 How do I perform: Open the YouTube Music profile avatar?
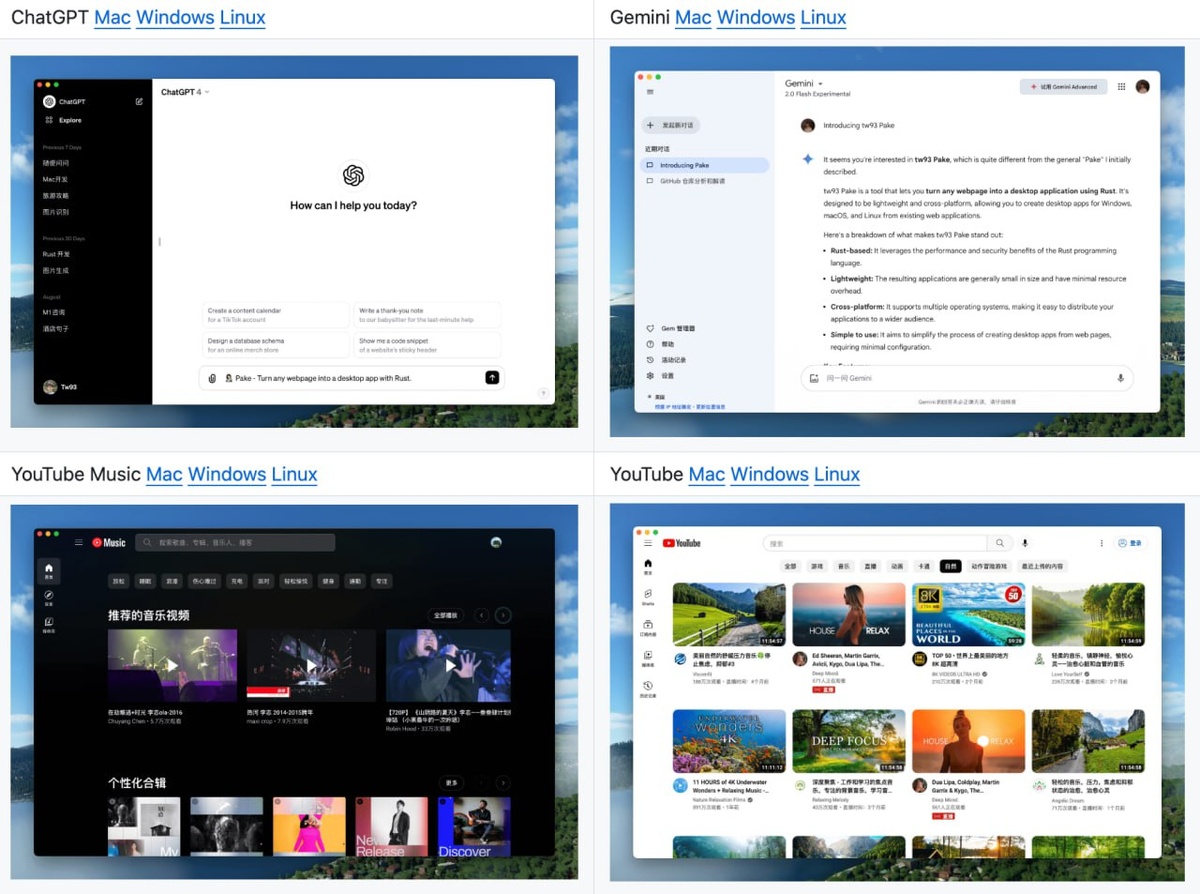point(497,542)
